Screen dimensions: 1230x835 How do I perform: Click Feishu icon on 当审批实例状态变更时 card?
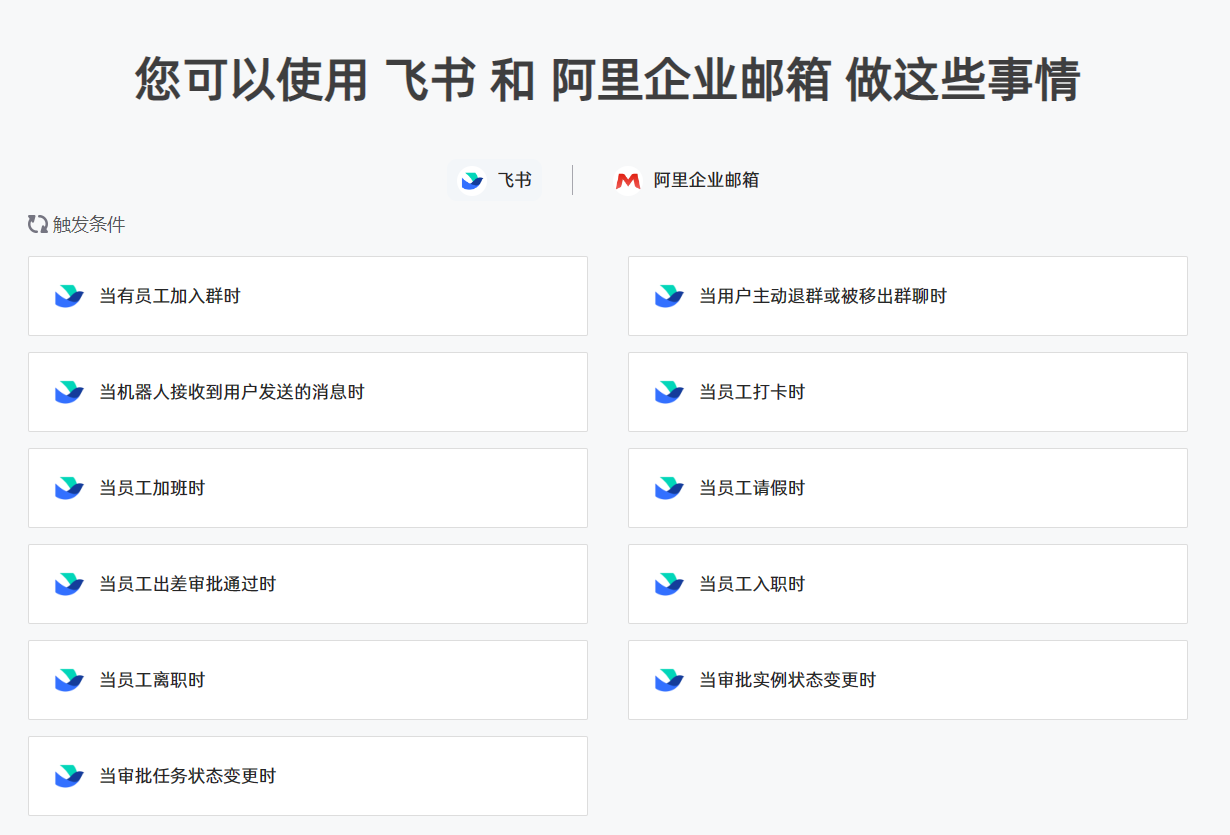(669, 680)
